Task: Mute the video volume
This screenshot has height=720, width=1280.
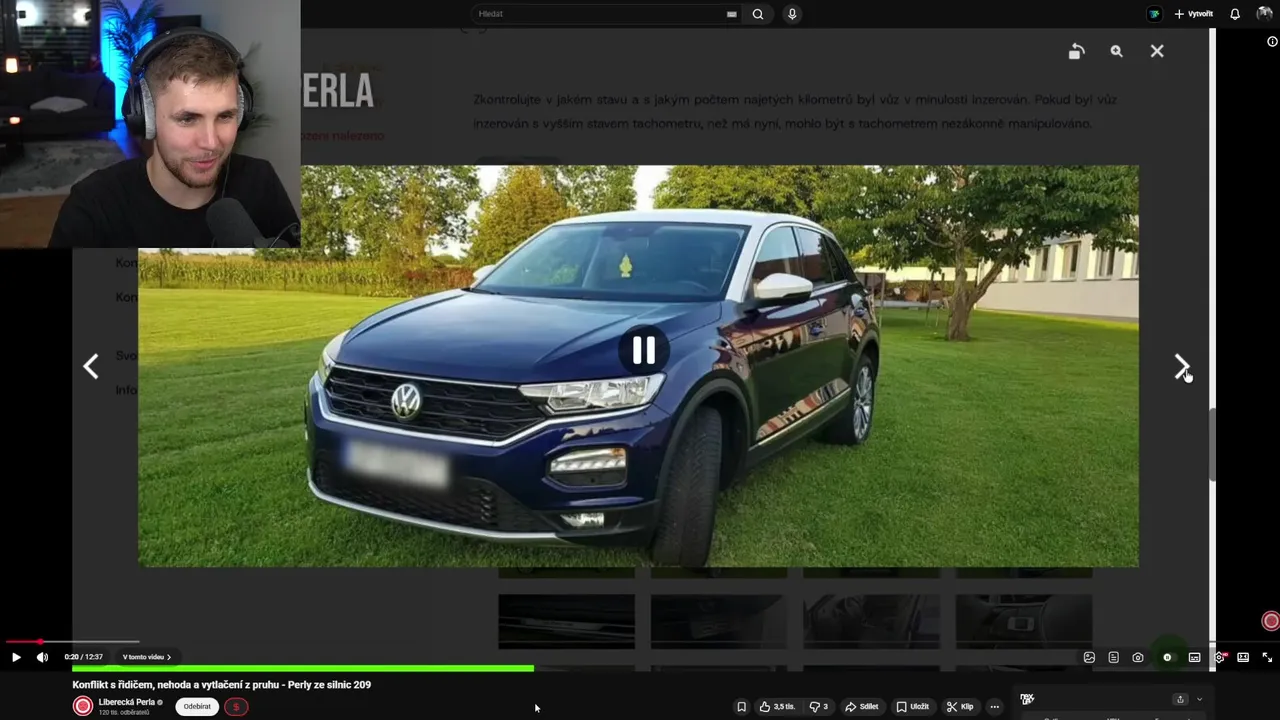Action: [42, 657]
